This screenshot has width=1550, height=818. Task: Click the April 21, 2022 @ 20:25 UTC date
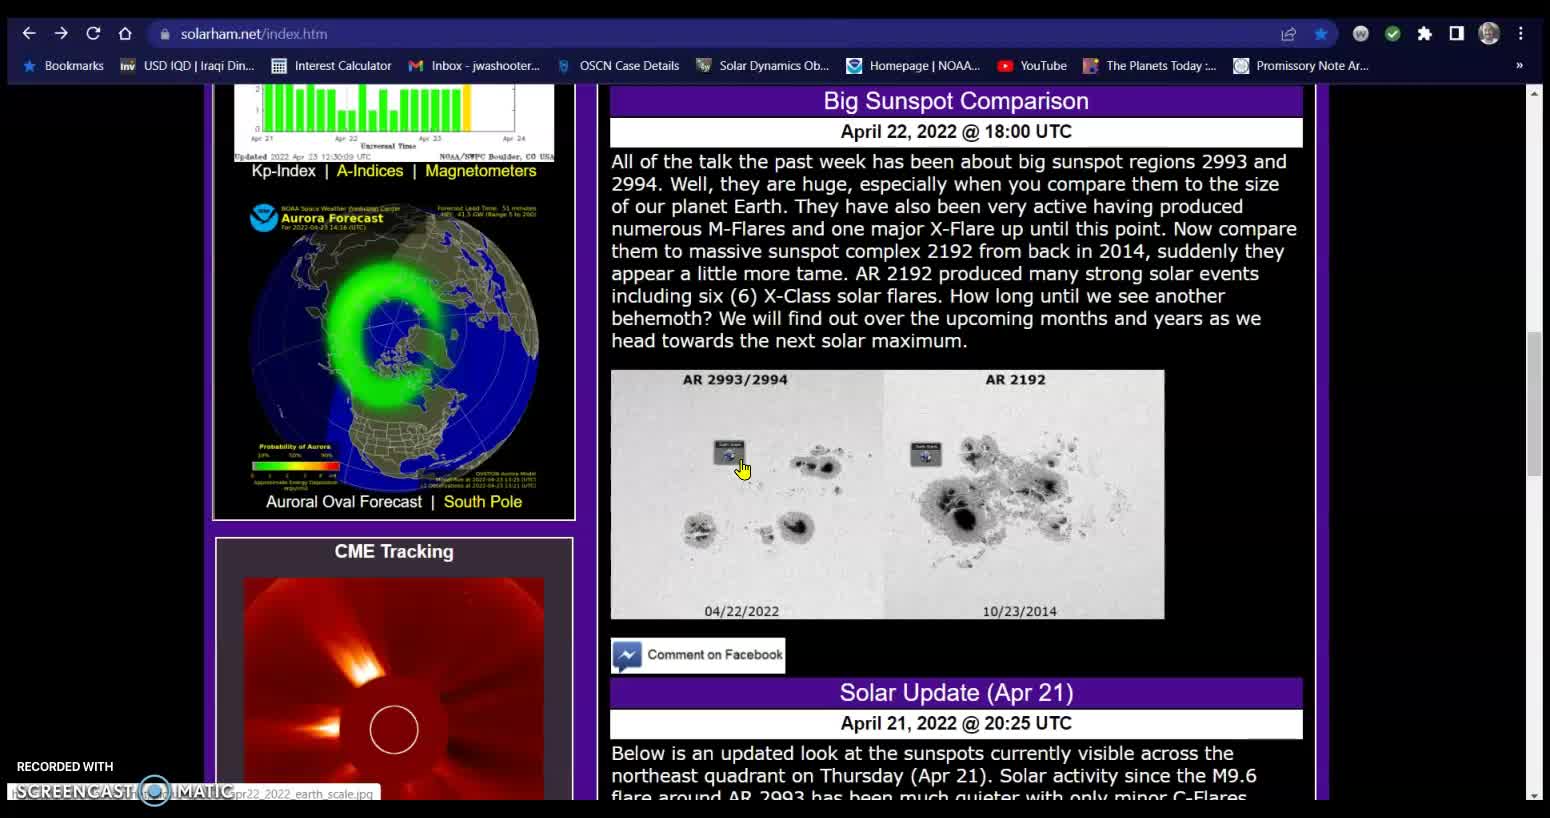pos(956,723)
